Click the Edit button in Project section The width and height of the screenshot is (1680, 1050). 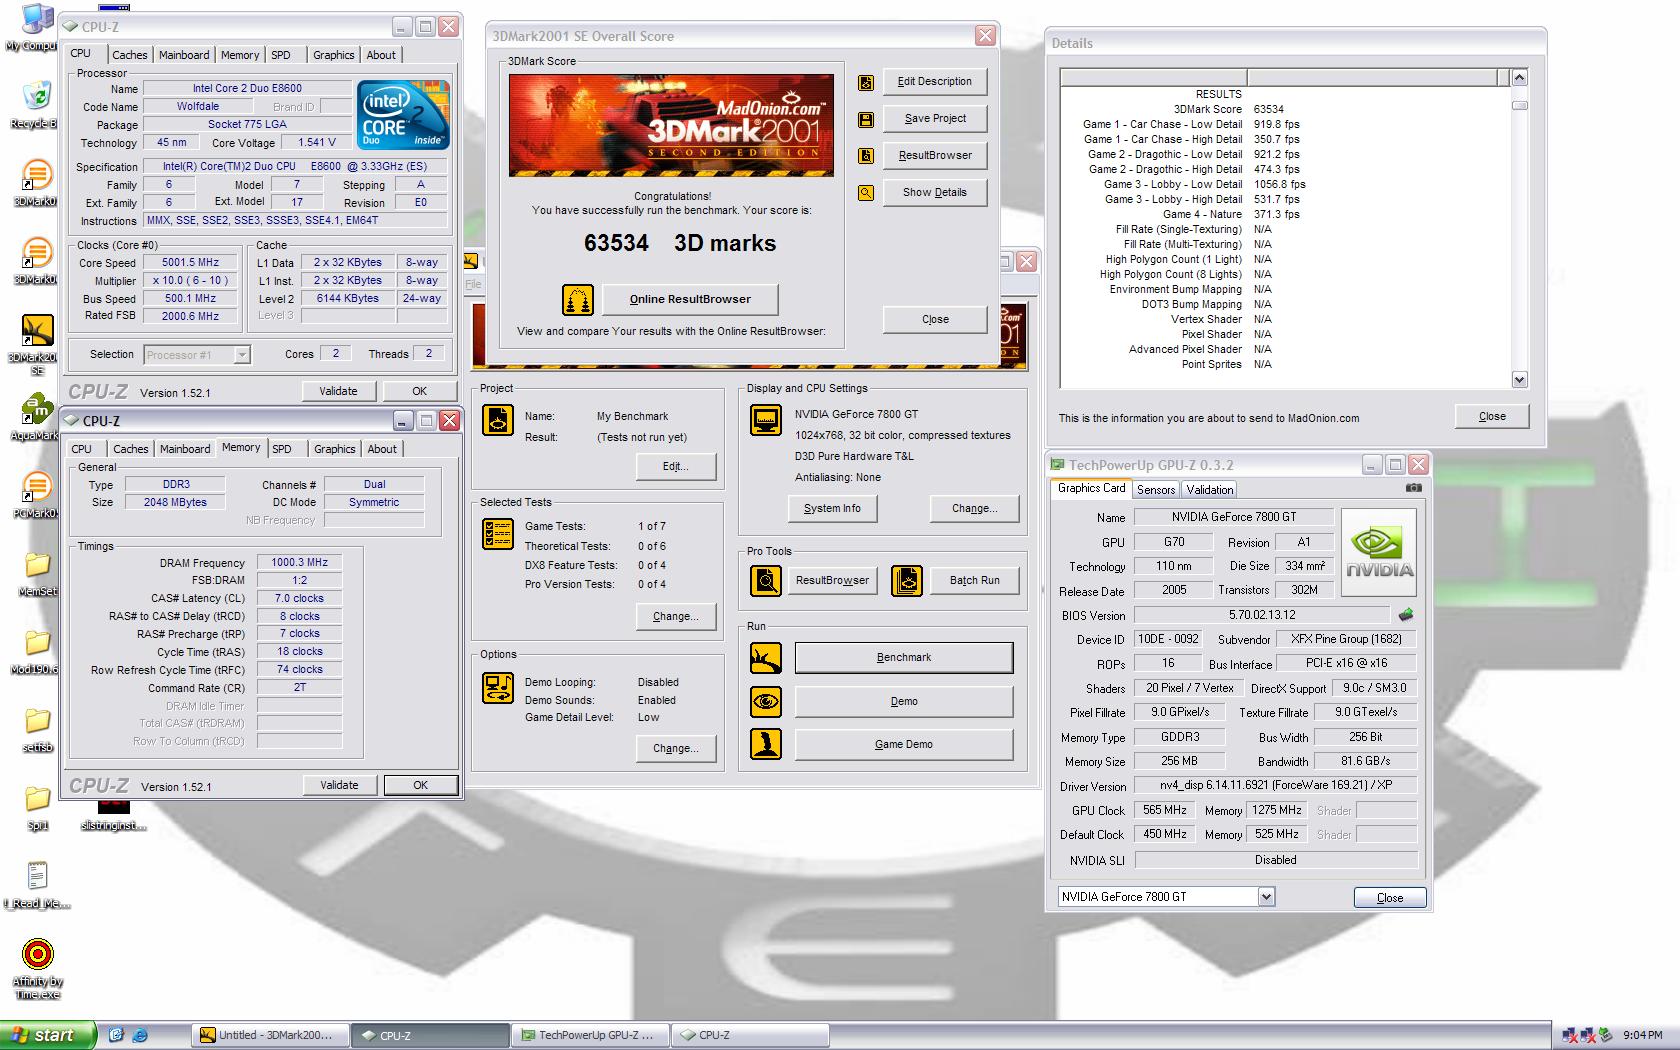(676, 466)
